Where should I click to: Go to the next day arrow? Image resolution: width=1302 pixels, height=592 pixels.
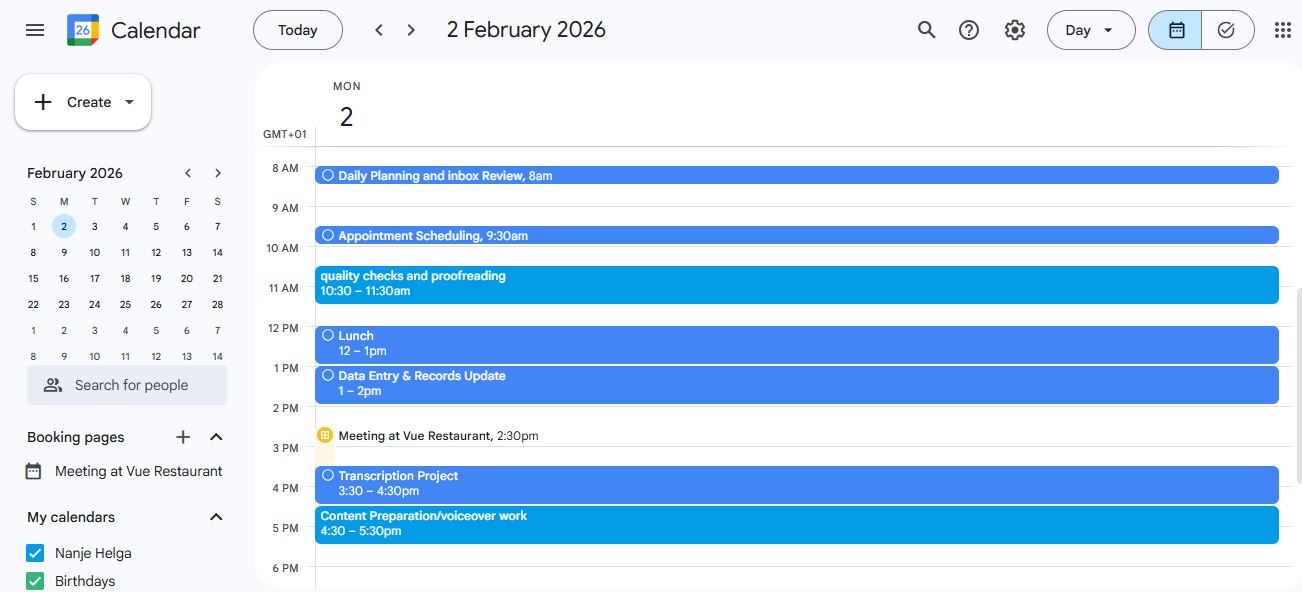pyautogui.click(x=411, y=30)
